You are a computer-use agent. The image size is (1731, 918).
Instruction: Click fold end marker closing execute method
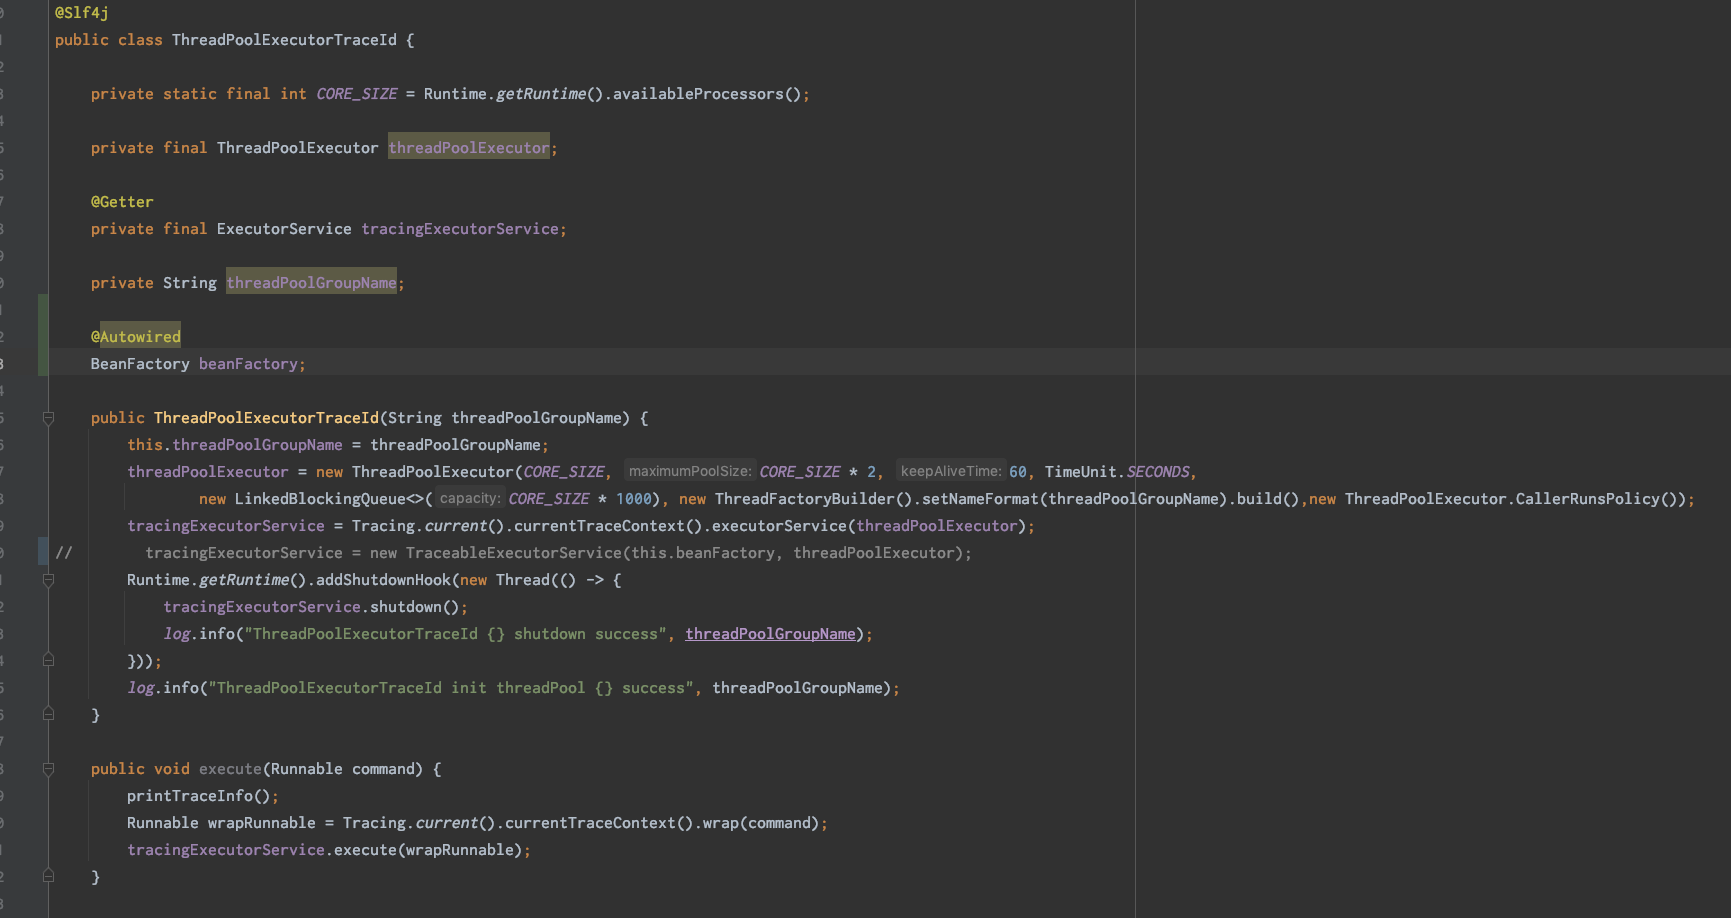coord(48,876)
